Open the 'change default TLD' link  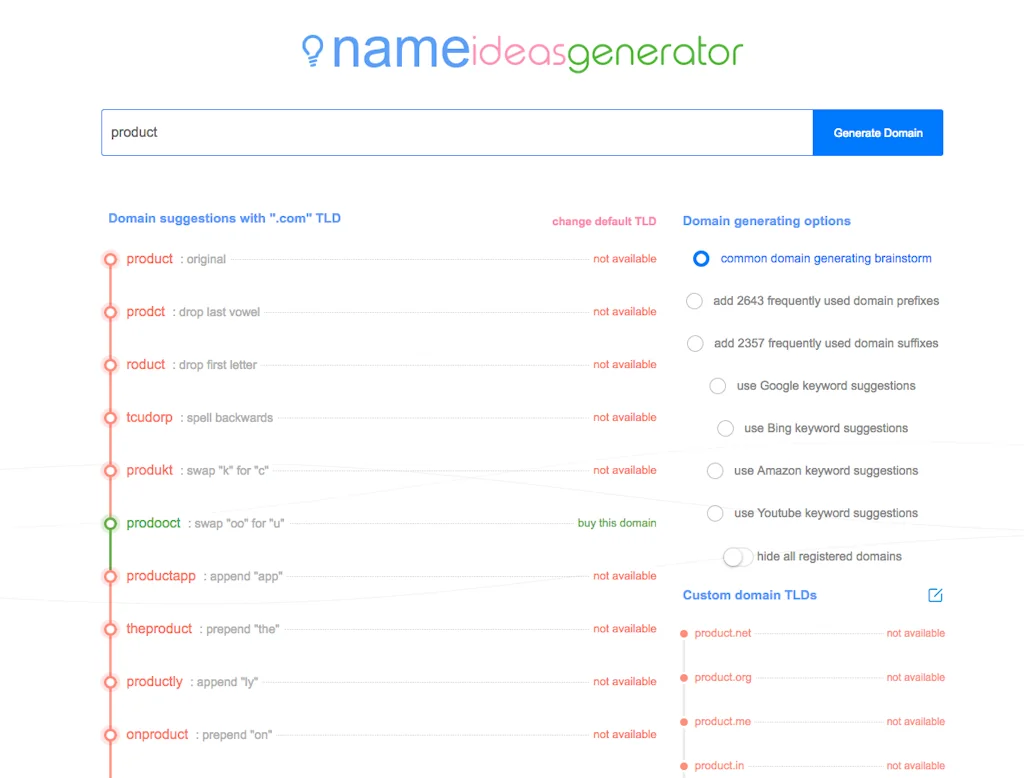point(604,221)
